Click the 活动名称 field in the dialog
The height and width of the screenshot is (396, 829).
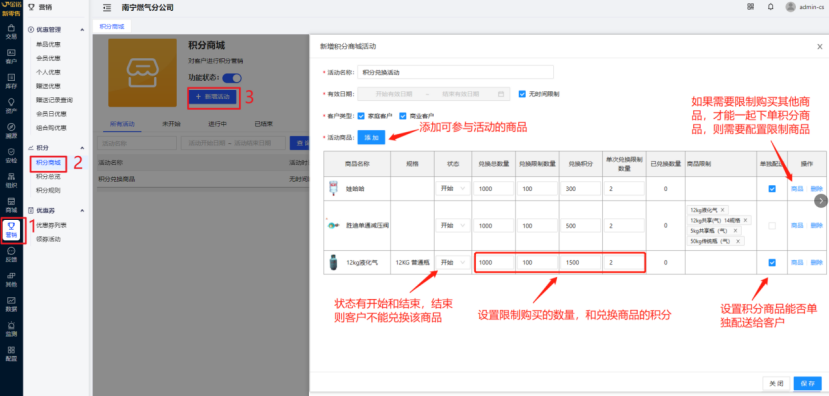pos(456,72)
